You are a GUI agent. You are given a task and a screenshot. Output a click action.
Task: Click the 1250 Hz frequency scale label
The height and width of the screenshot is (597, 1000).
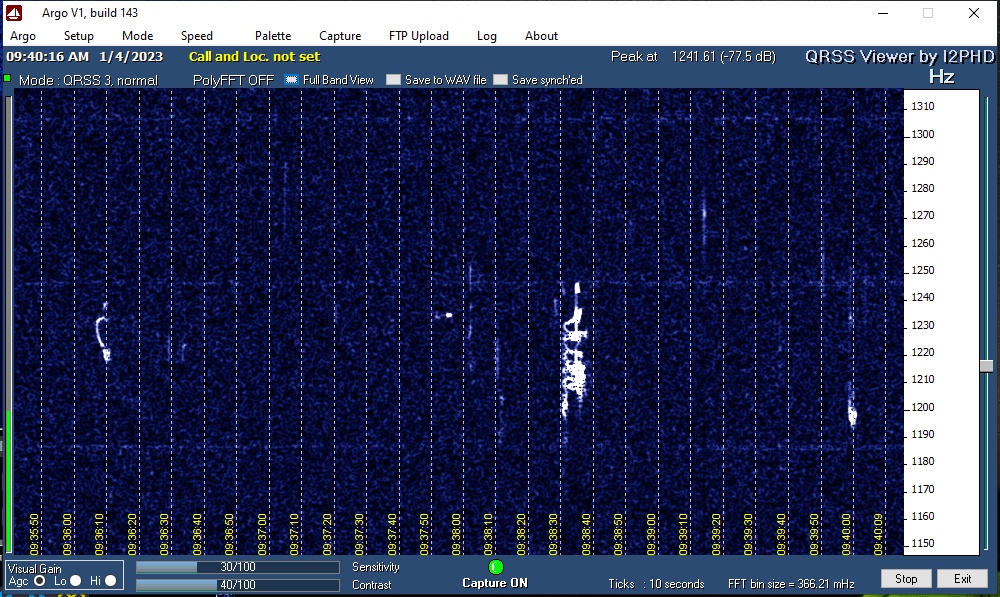(923, 270)
